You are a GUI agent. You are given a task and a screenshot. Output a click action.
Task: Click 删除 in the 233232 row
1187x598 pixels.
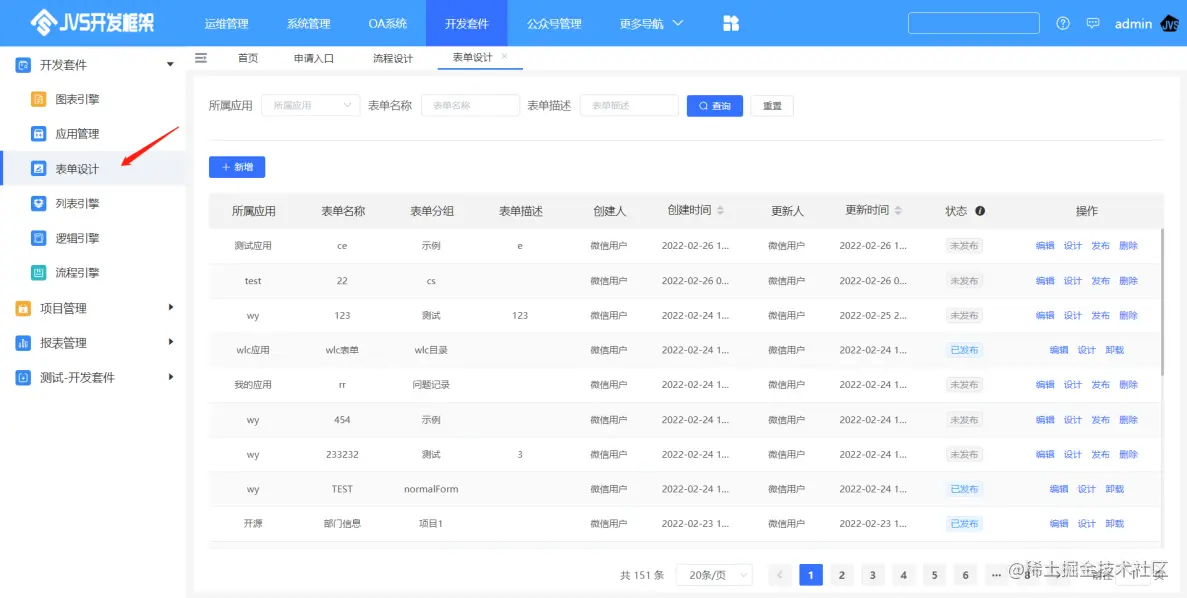coord(1128,454)
